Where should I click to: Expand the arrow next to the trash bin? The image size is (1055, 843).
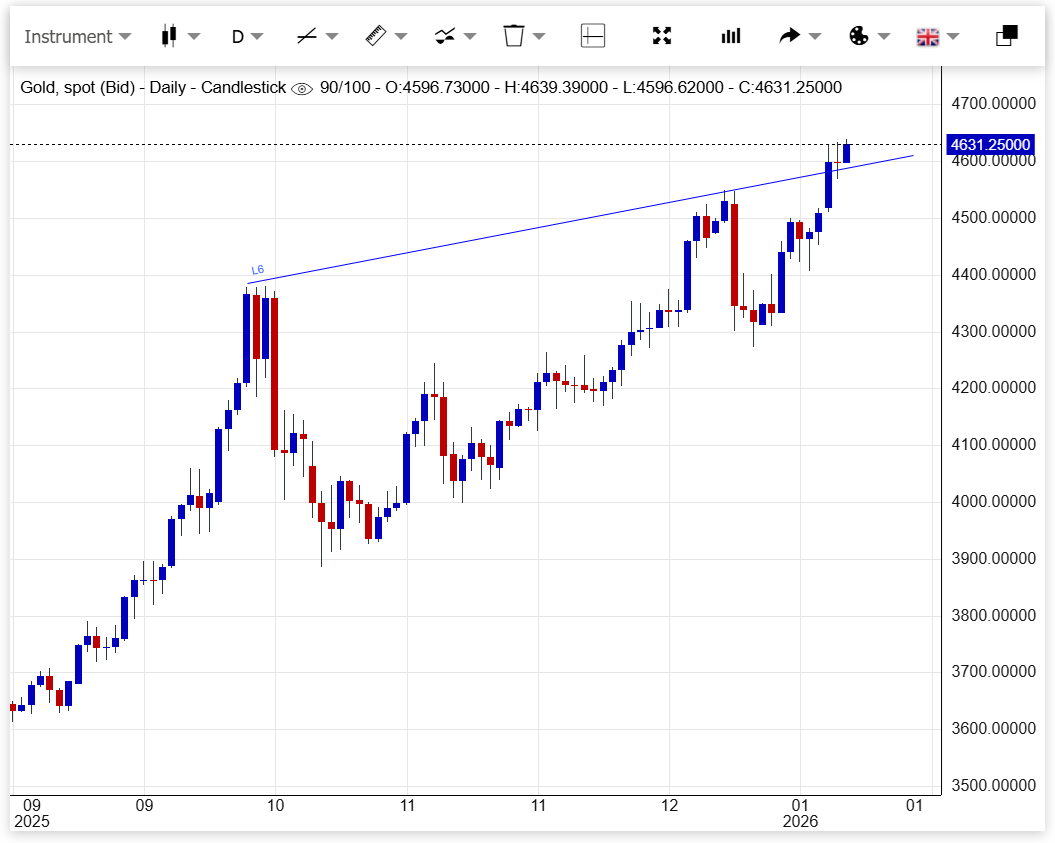tap(539, 37)
